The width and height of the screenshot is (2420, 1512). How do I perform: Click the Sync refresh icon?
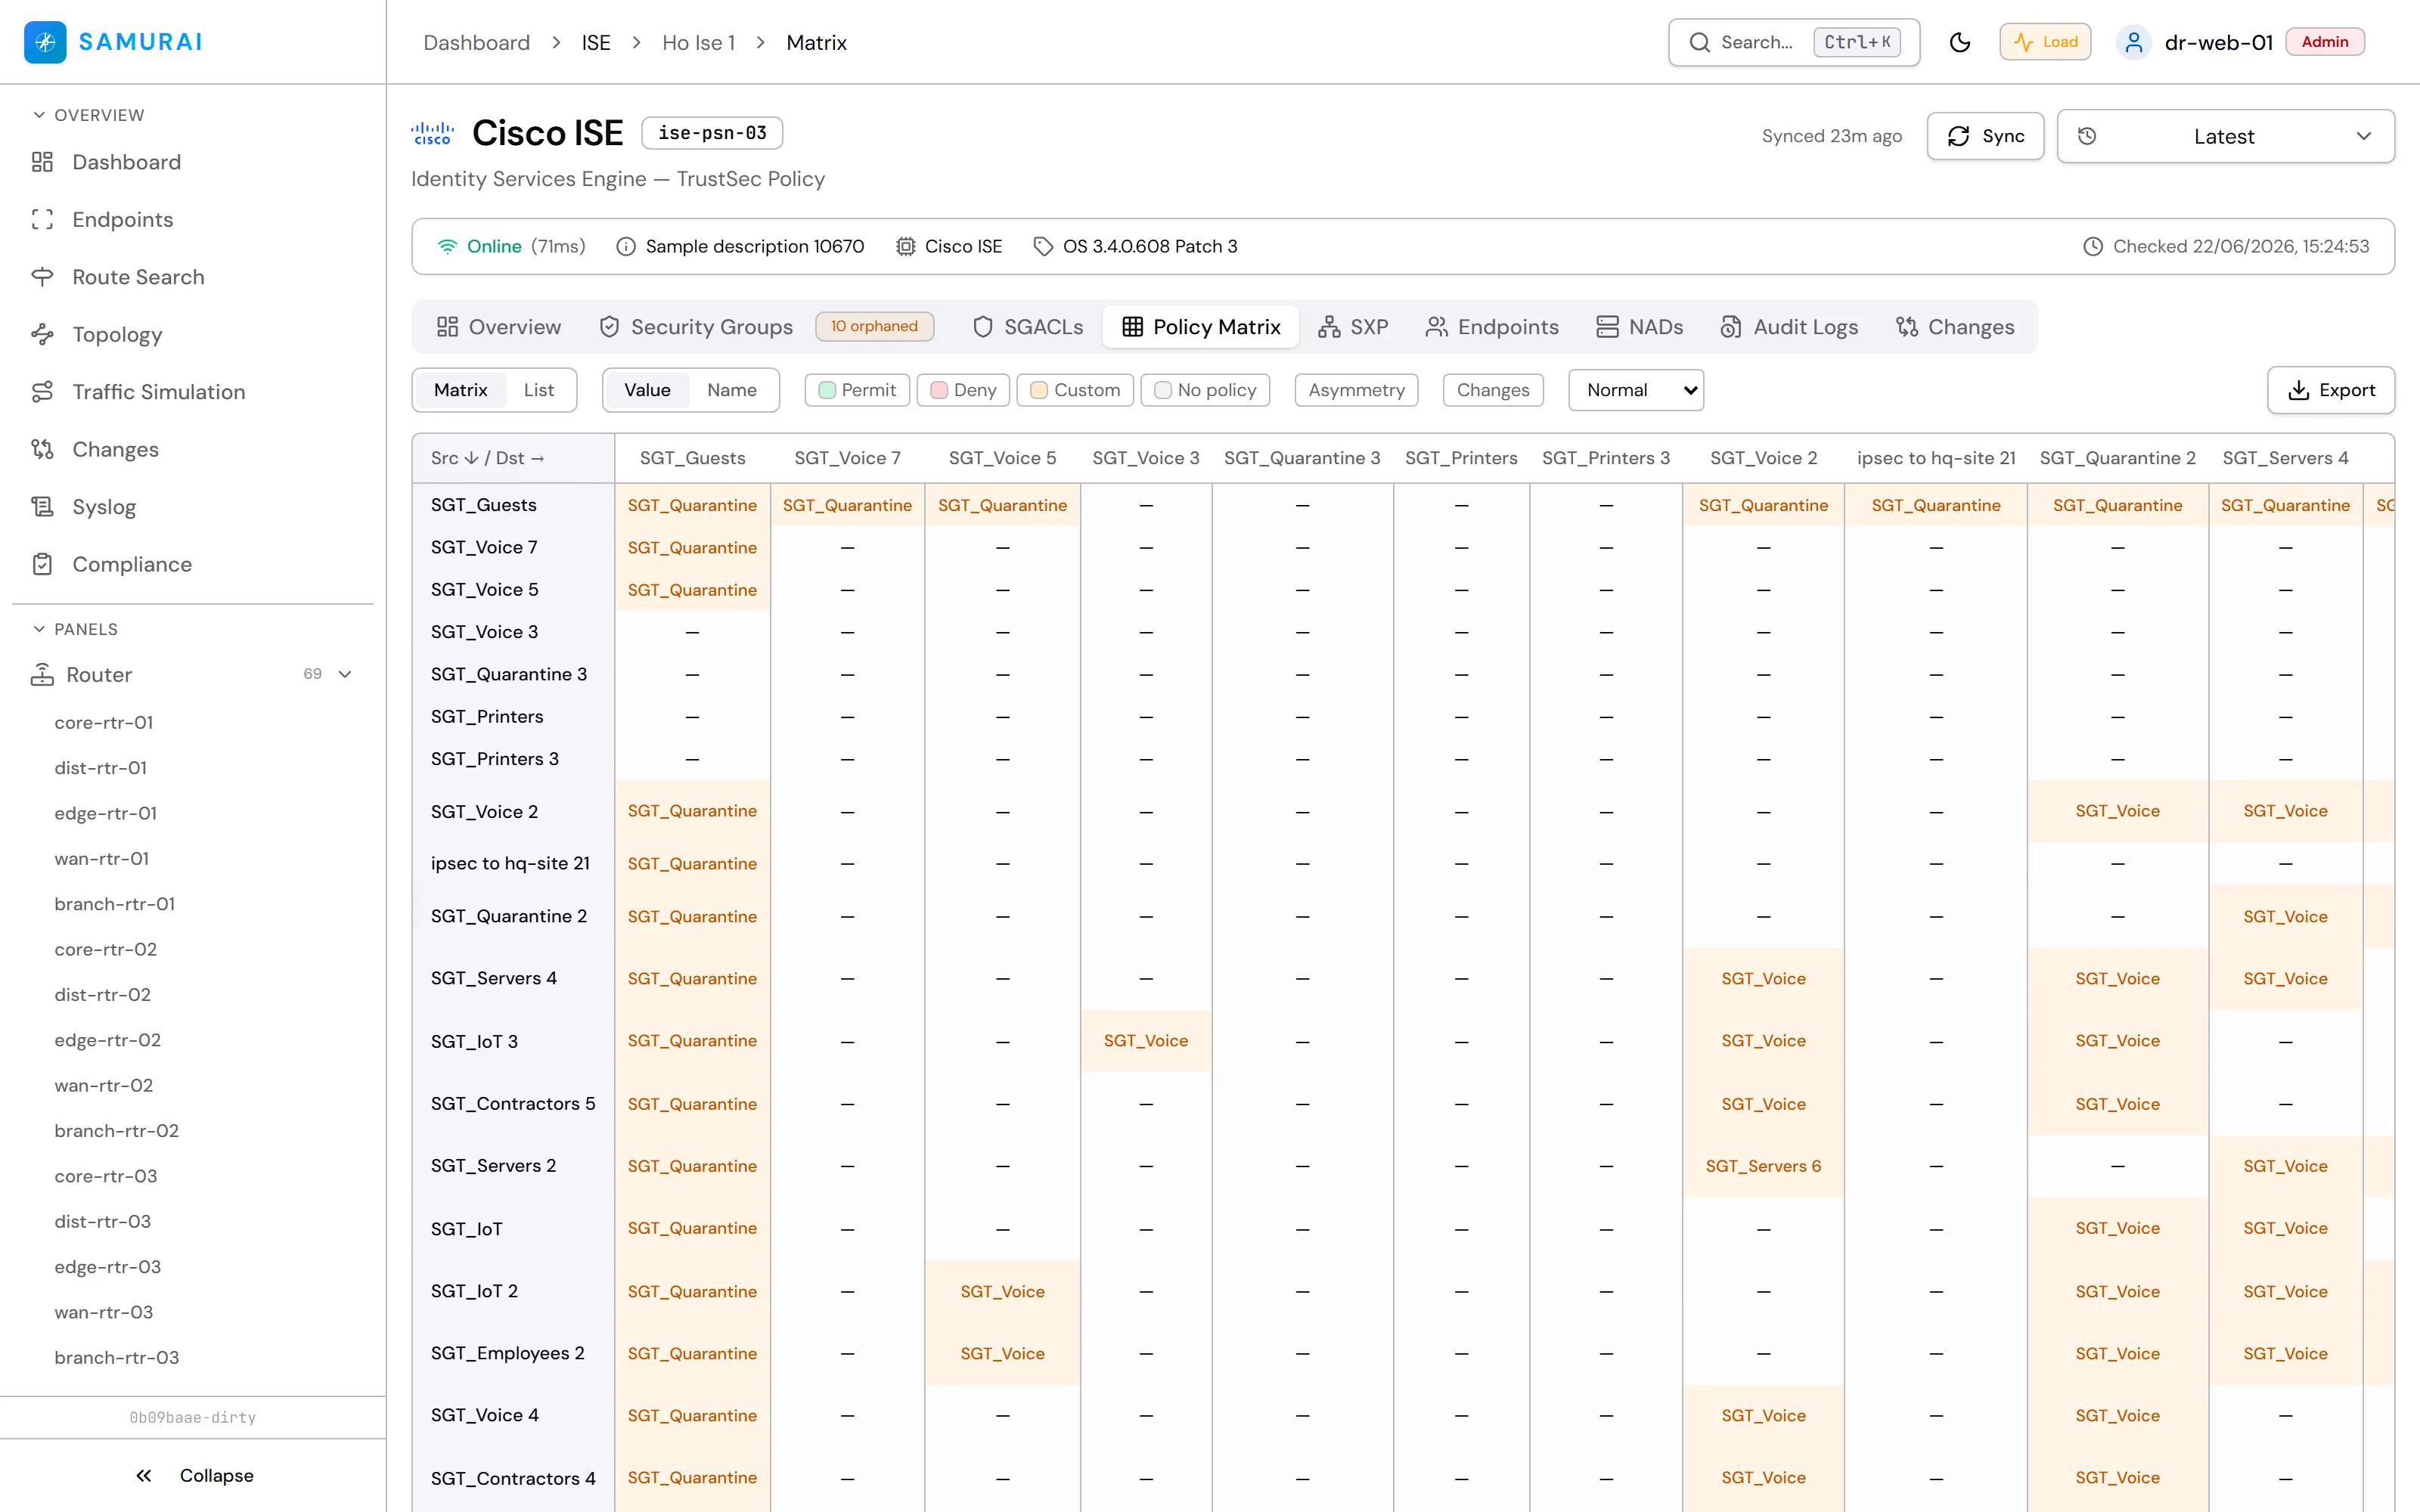pyautogui.click(x=1959, y=136)
